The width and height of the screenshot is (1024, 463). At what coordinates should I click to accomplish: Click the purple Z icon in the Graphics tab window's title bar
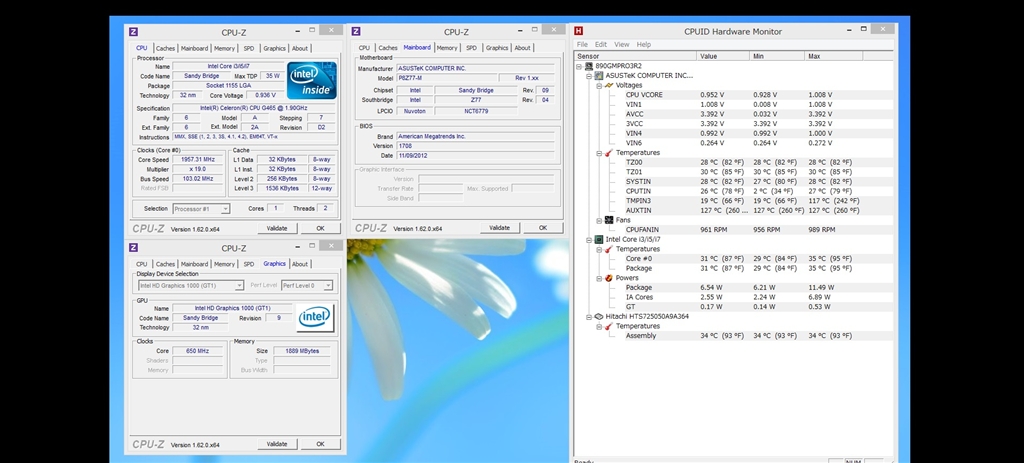point(133,248)
